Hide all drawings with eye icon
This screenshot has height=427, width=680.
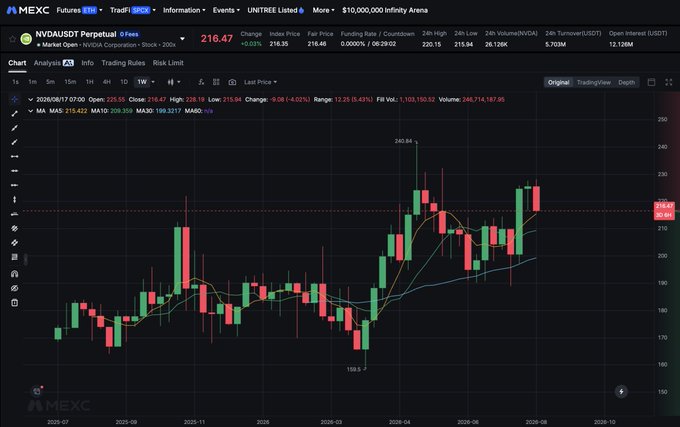[14, 288]
